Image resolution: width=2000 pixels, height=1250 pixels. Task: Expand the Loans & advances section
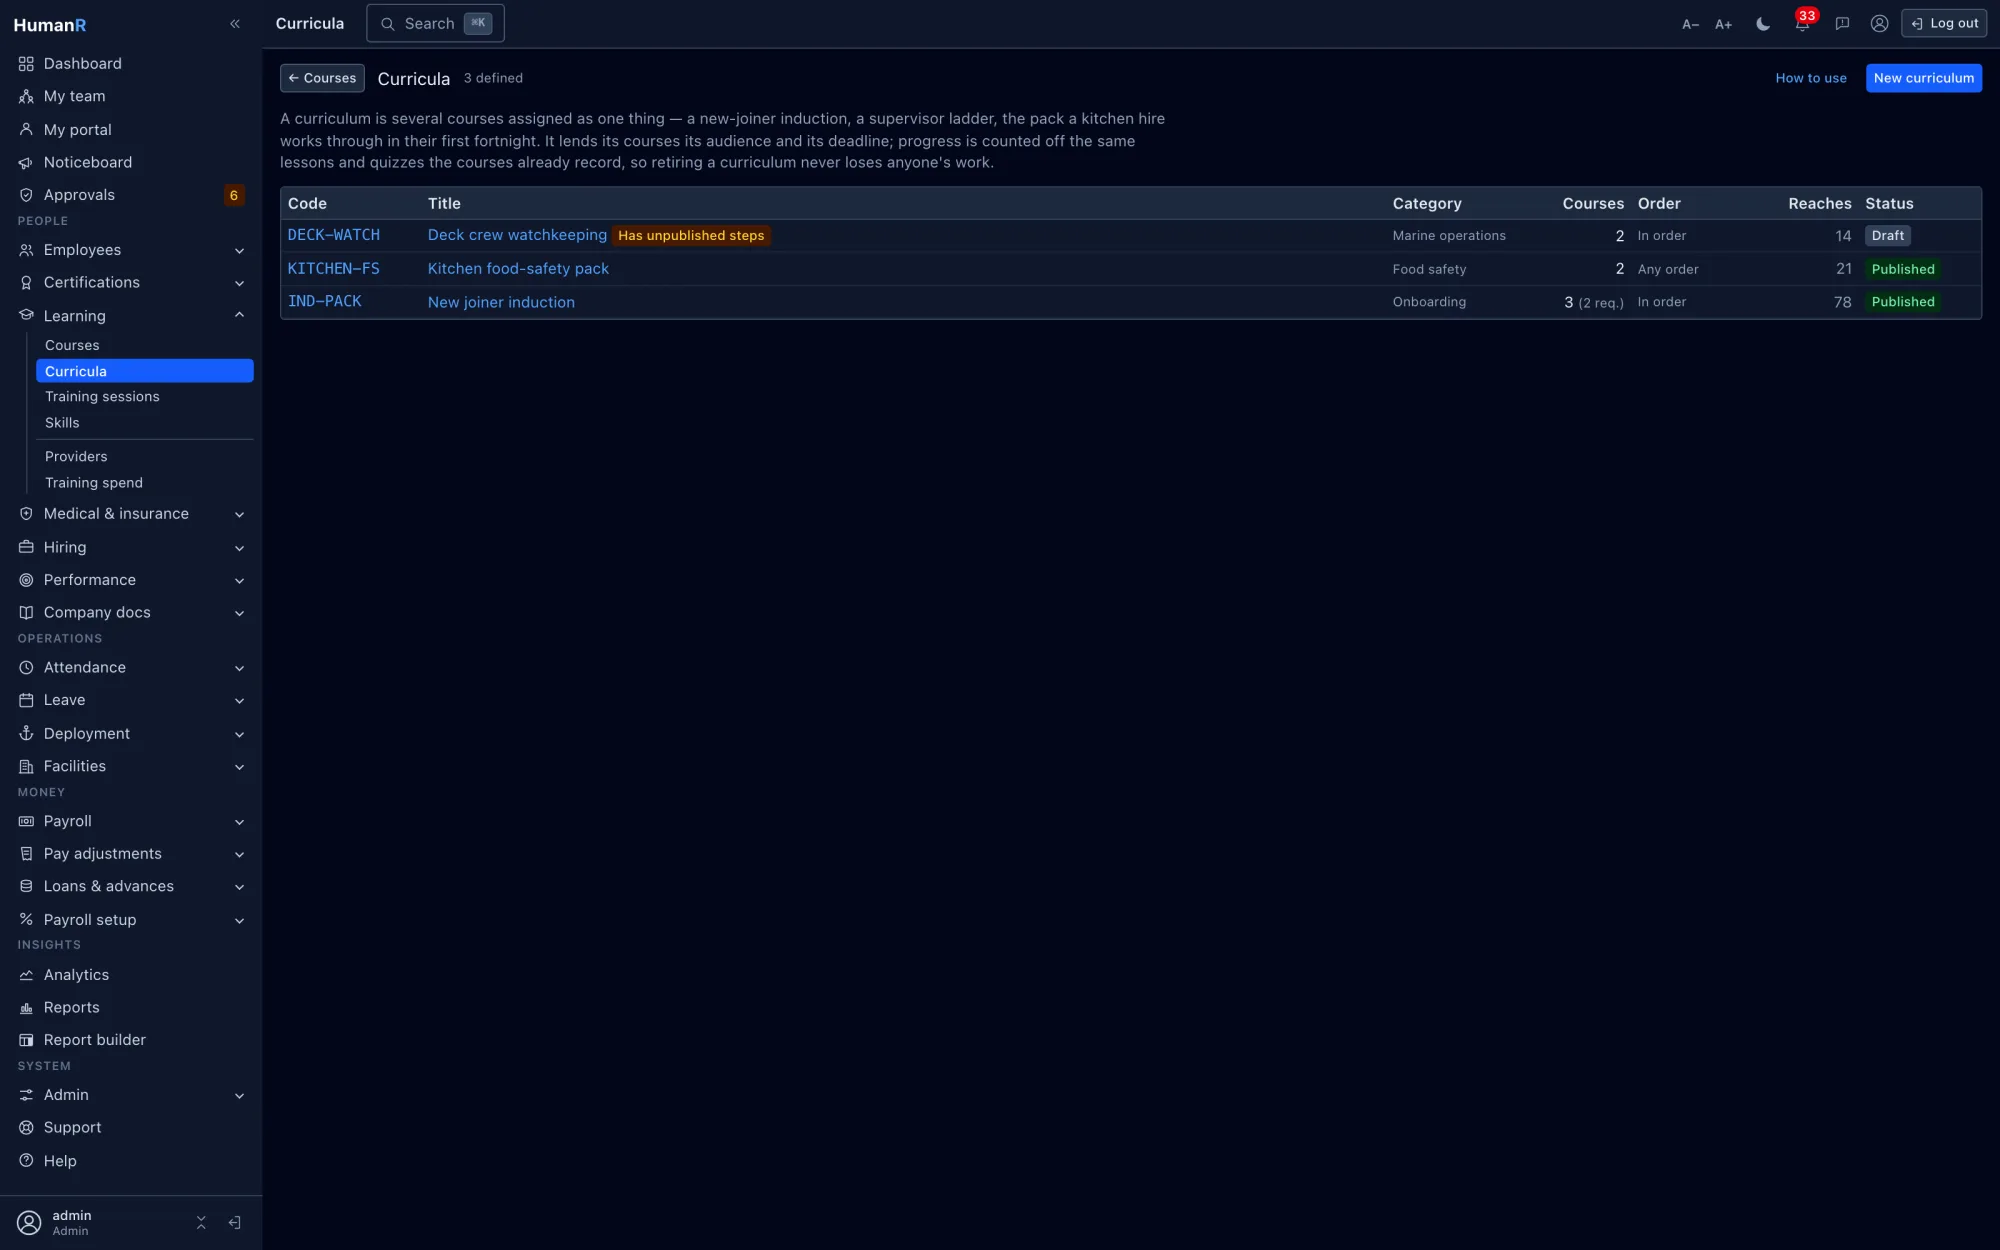pyautogui.click(x=131, y=887)
